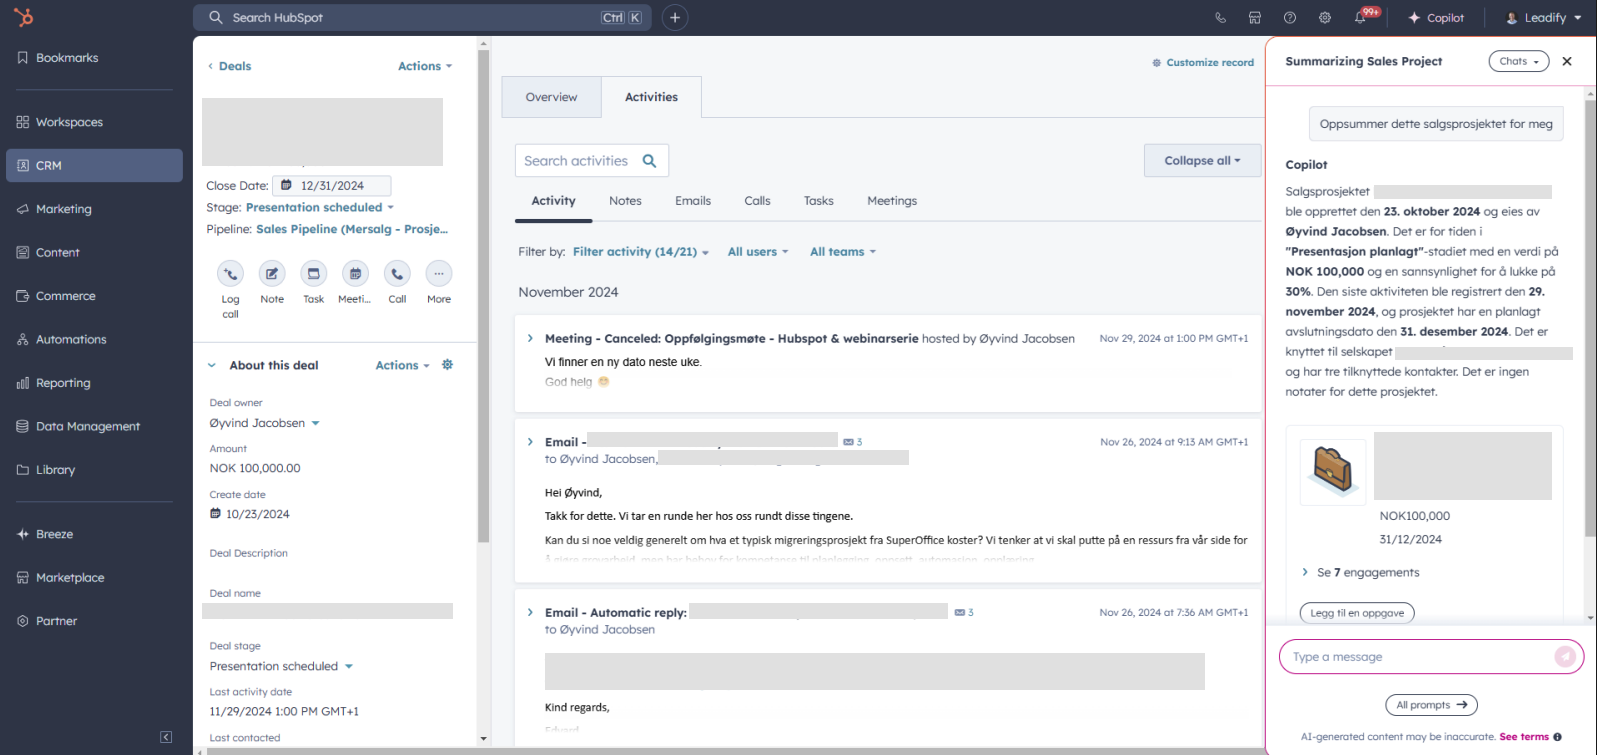Image resolution: width=1597 pixels, height=755 pixels.
Task: Select the Emails activity tab
Action: point(693,201)
